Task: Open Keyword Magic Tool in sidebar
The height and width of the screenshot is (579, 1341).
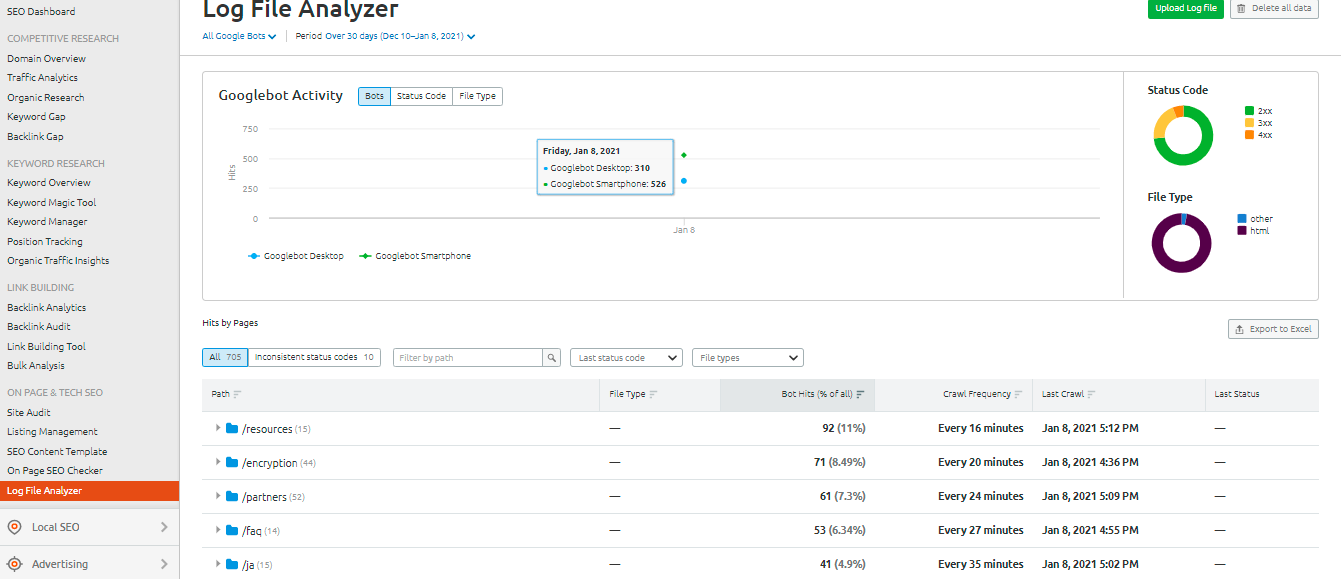Action: point(52,202)
